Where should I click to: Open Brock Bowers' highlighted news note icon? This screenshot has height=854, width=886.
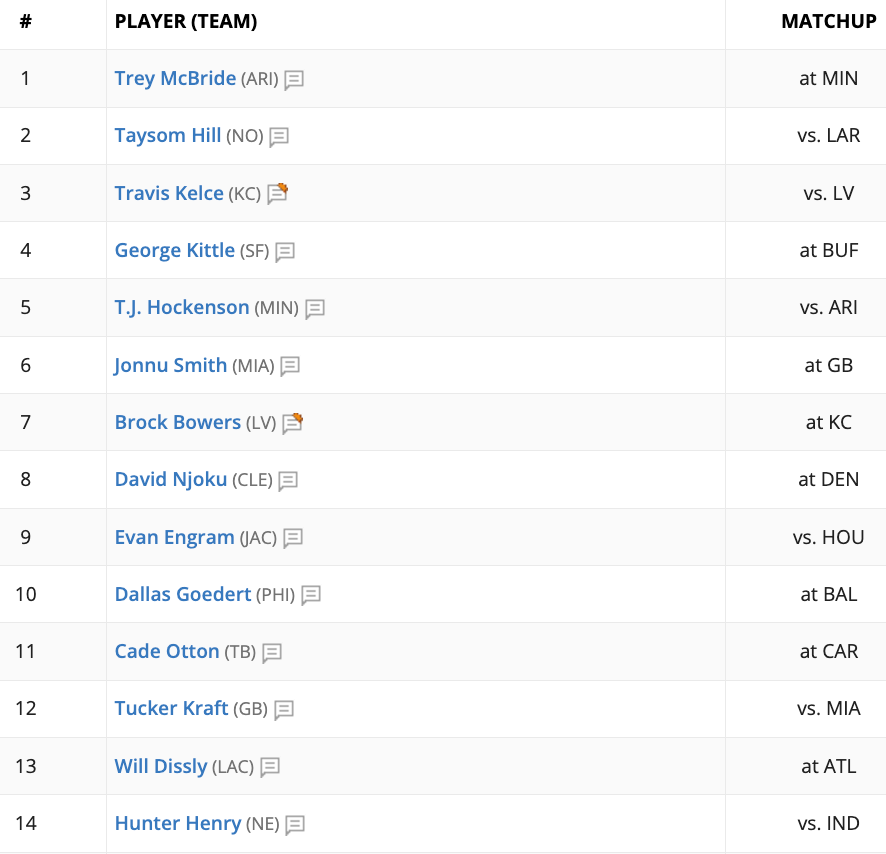click(292, 424)
